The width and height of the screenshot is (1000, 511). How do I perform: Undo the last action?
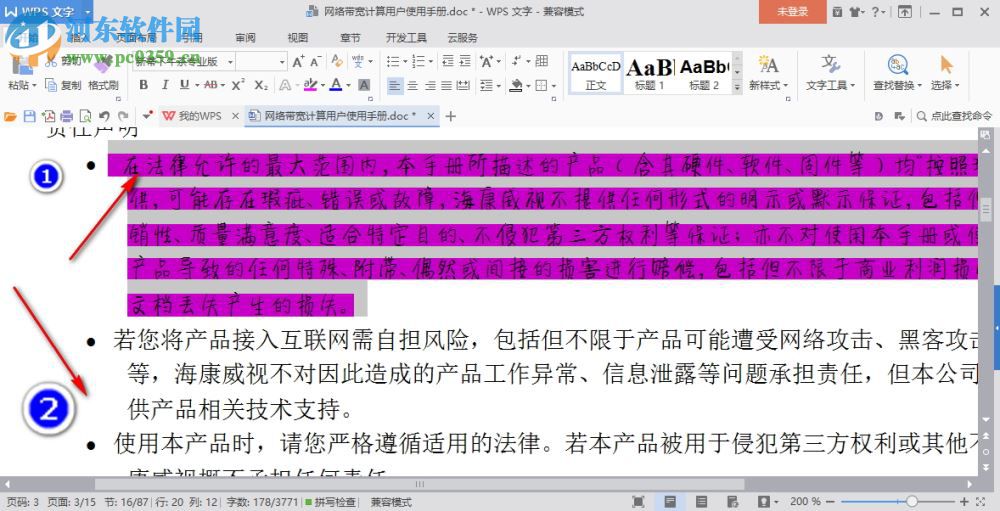[104, 116]
